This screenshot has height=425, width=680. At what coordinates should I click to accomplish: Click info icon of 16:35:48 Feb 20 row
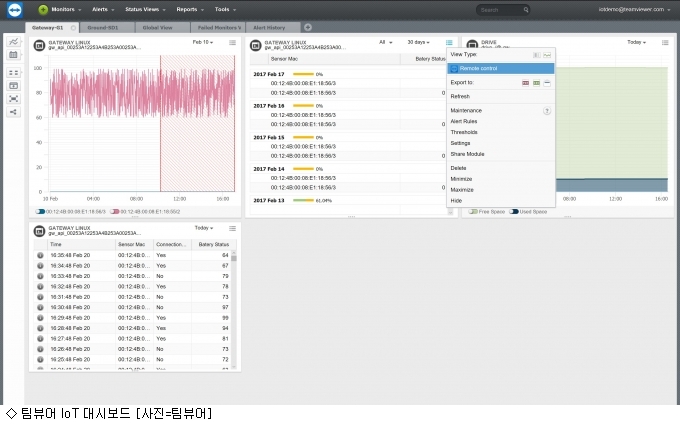pos(40,255)
